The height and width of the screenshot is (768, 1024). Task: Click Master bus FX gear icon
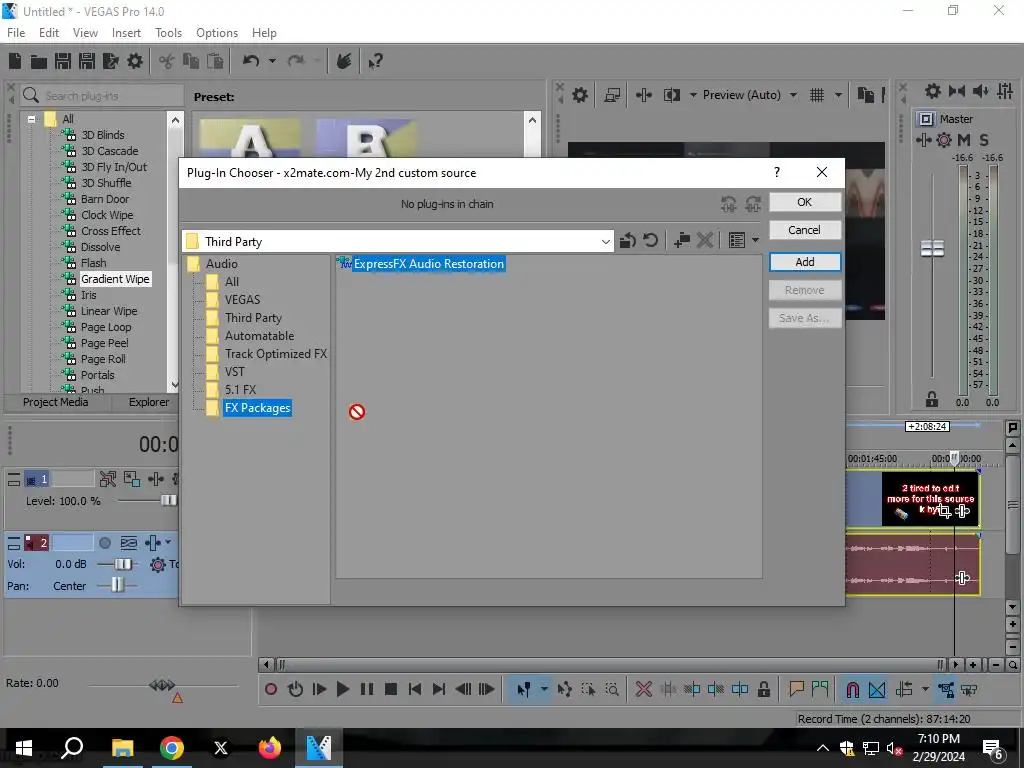[944, 140]
